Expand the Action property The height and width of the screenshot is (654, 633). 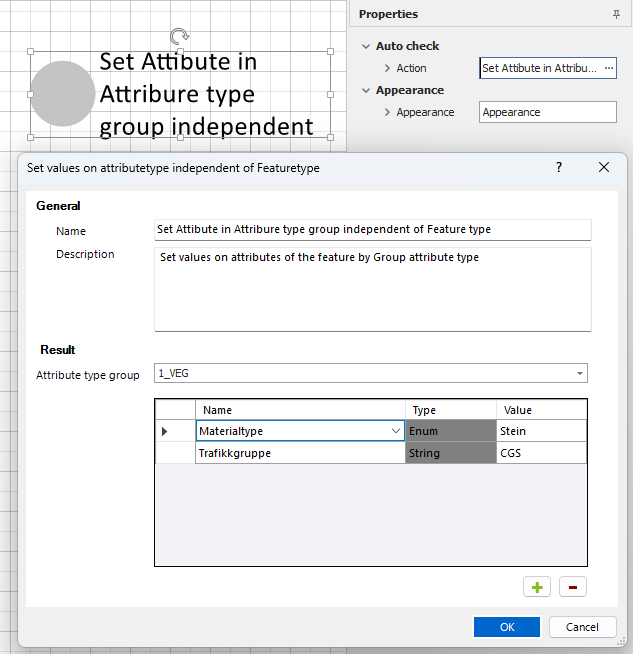387,68
